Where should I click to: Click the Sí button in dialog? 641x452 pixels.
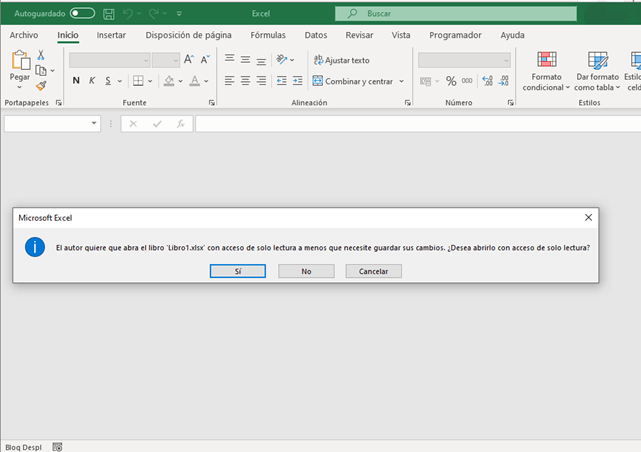point(238,271)
